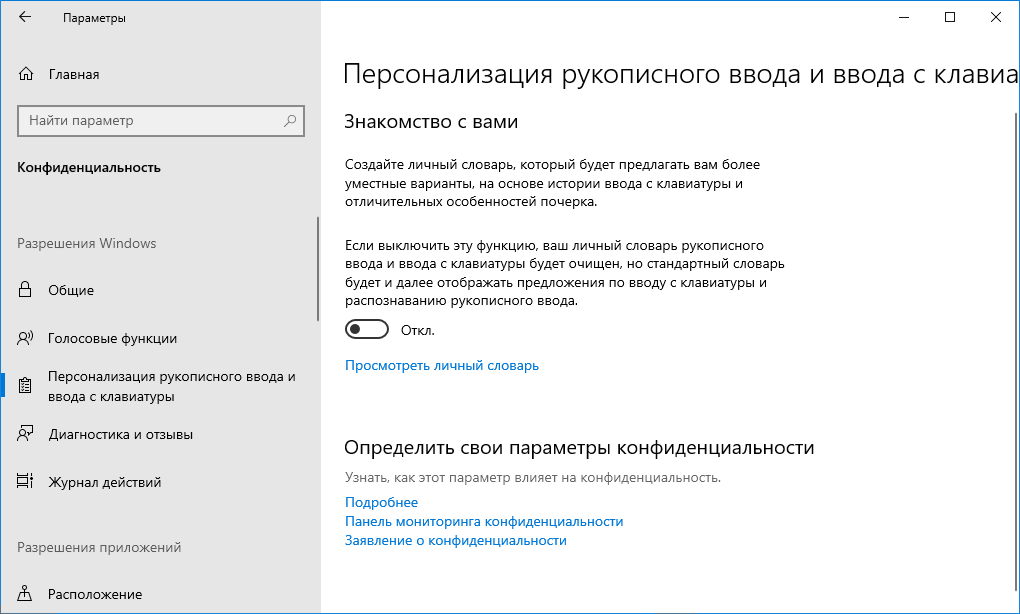Open the Подробнее link

[x=381, y=502]
